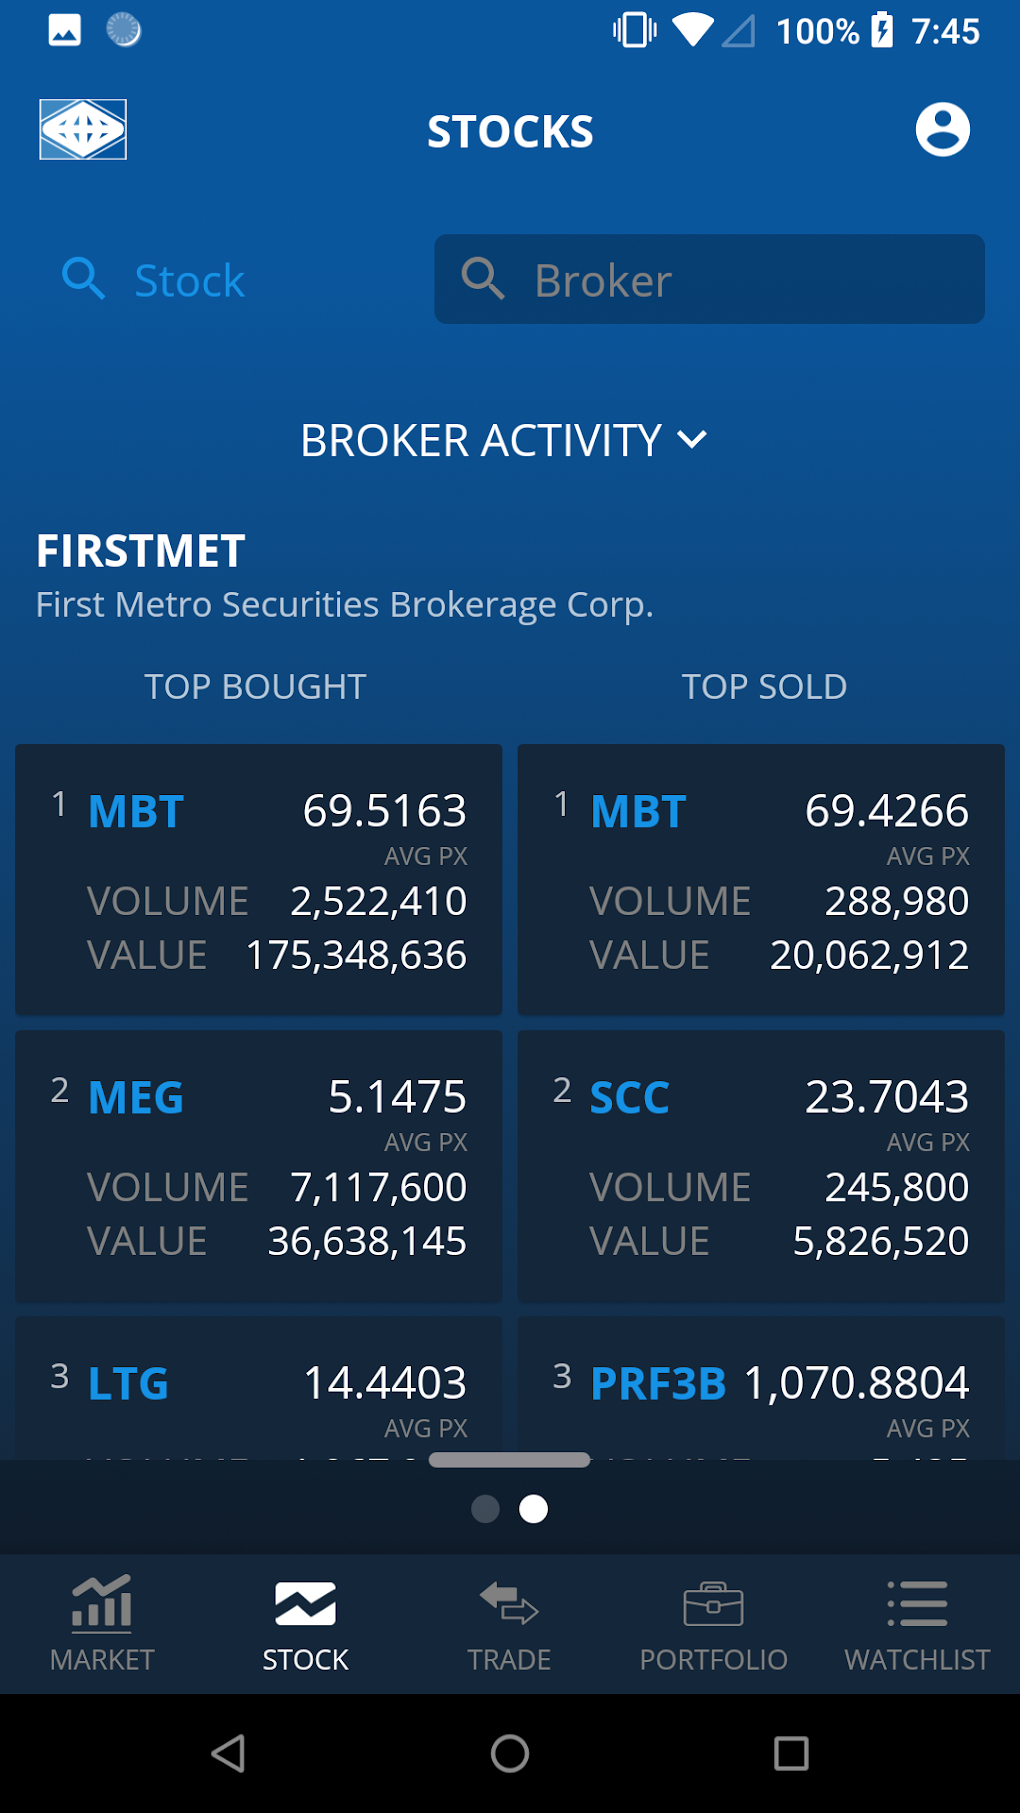Viewport: 1020px width, 1813px height.
Task: Open the Market tab
Action: (102, 1623)
